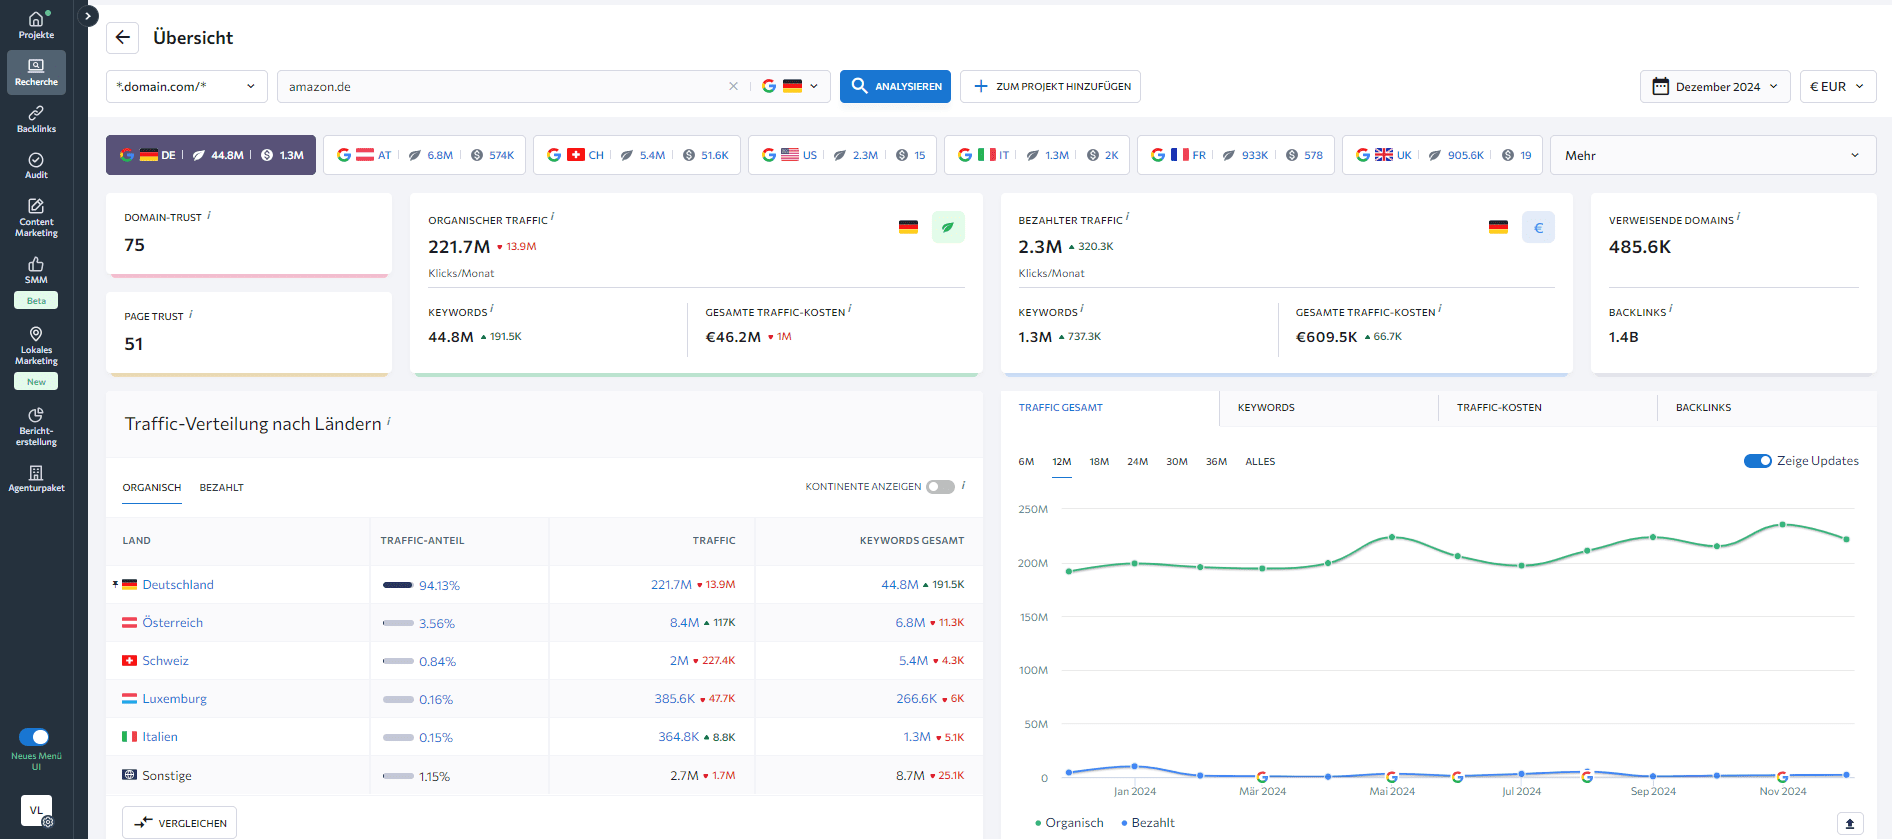Switch to the Backlinks chart tab
This screenshot has width=1892, height=839.
point(1767,408)
